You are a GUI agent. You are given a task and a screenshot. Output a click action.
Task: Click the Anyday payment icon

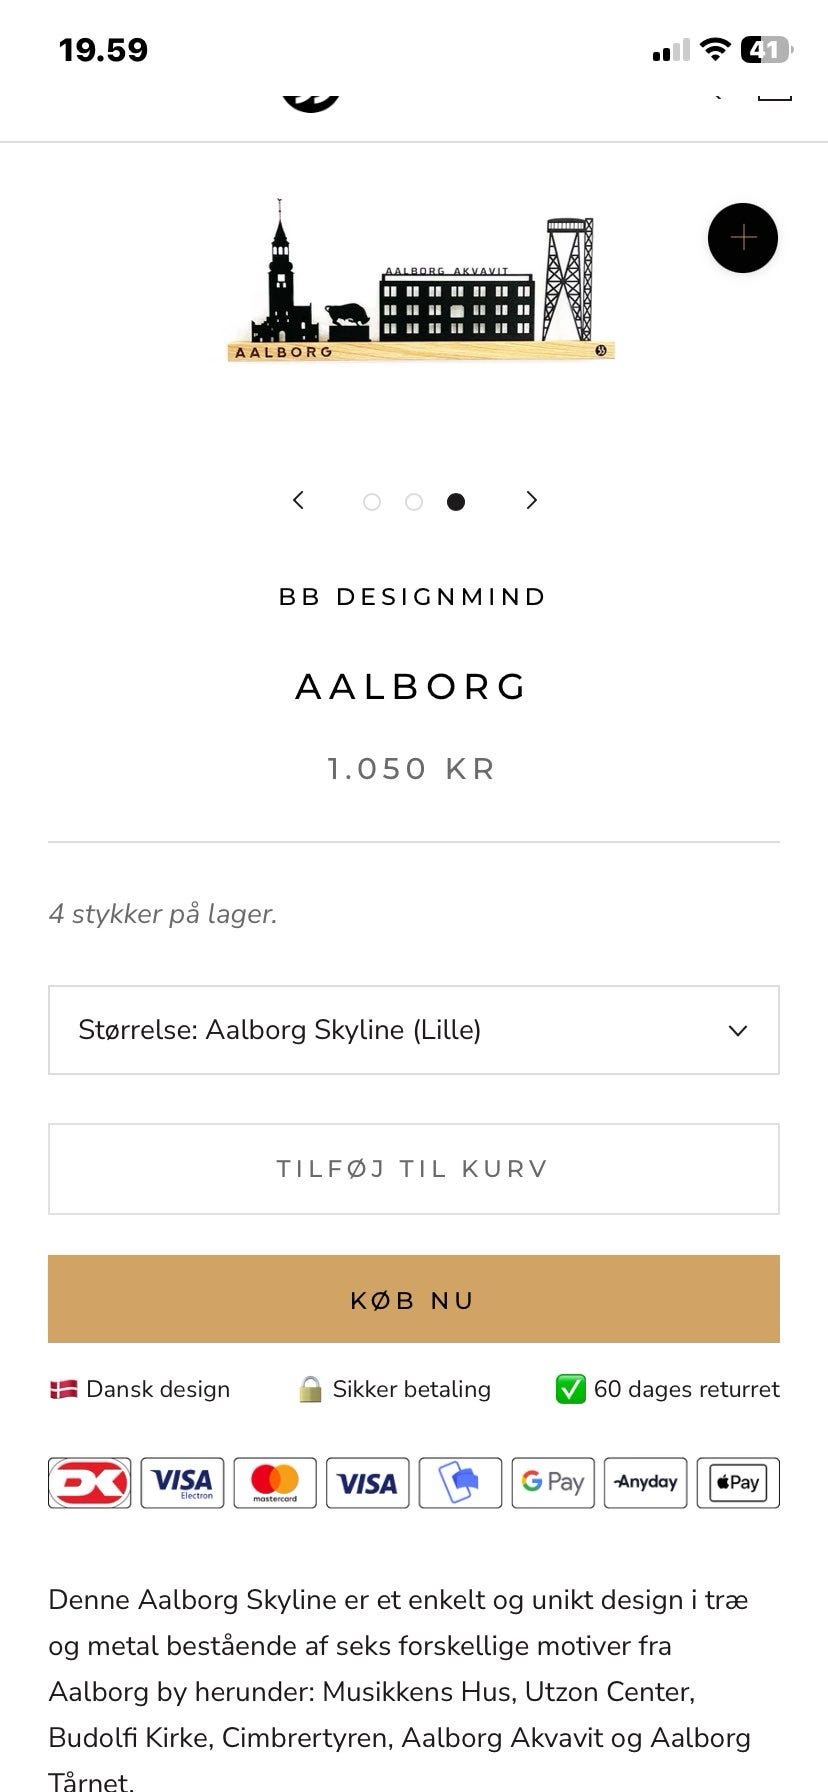pos(645,1483)
